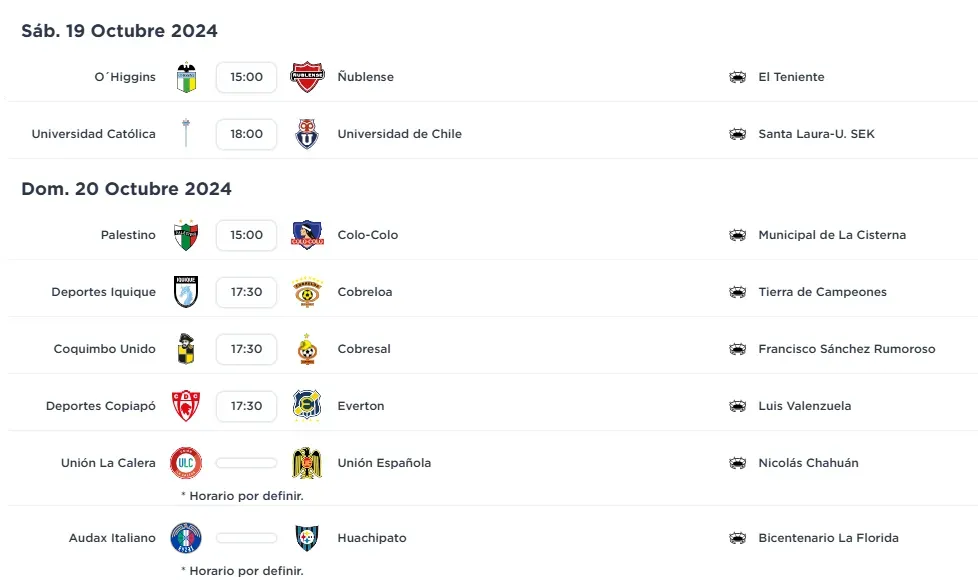This screenshot has height=580, width=978.
Task: Click the Ñublense red shield crest
Action: point(307,77)
